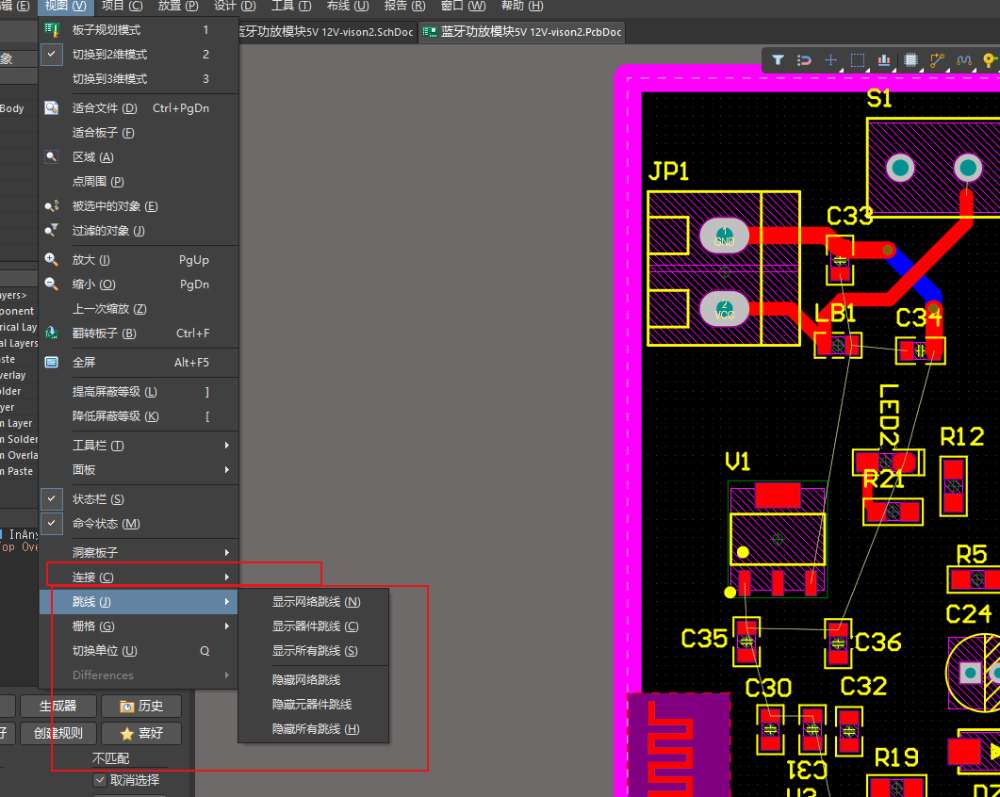Click the Zoom In (放大) magnifier icon

point(52,260)
